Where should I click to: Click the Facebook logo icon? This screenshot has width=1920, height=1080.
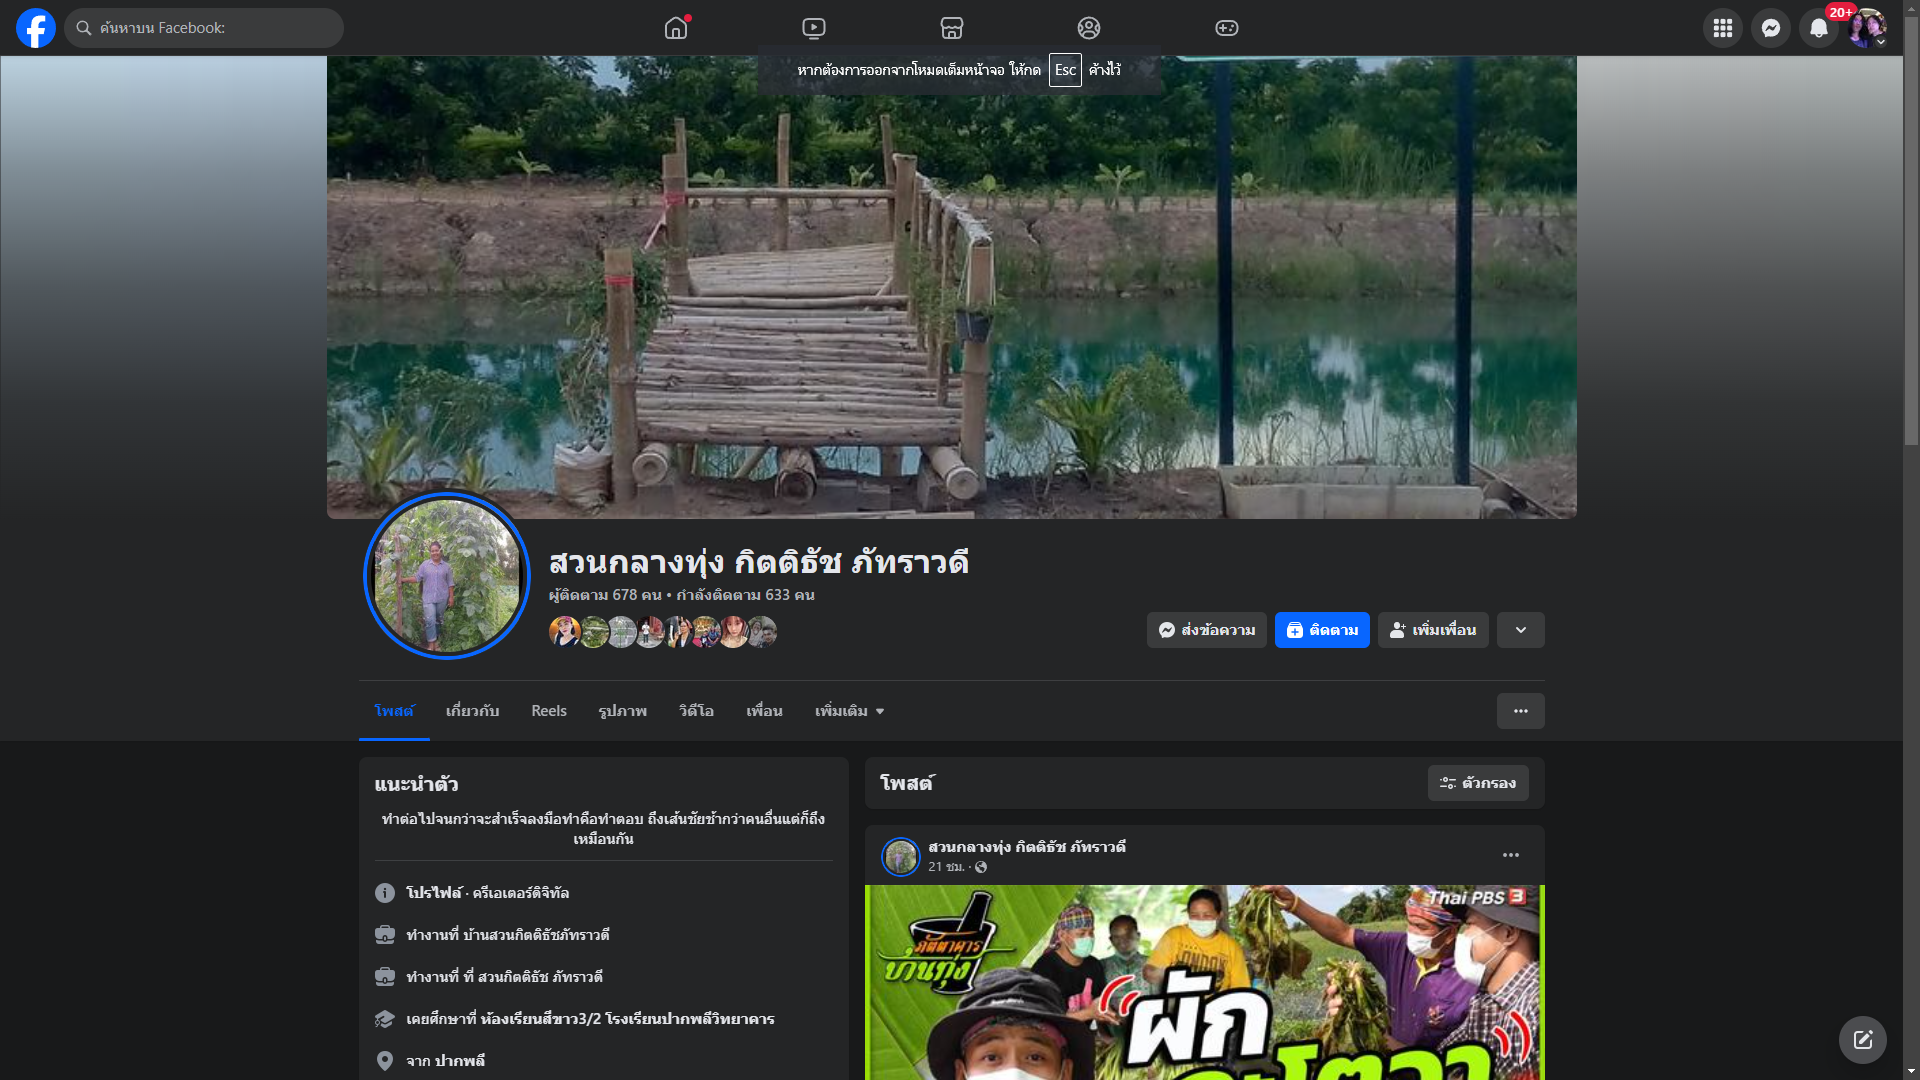36,28
